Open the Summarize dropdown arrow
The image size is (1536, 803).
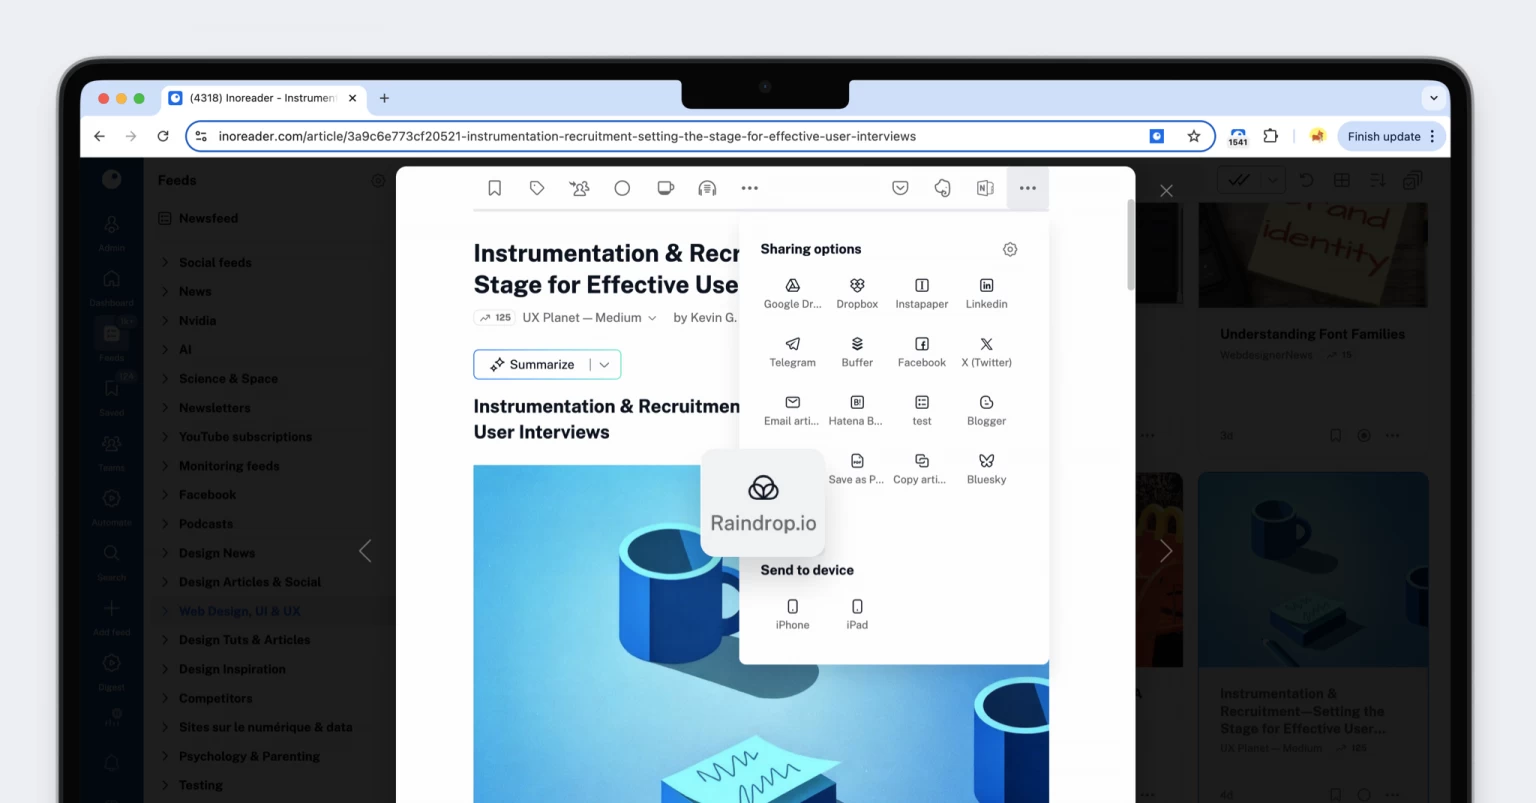click(604, 364)
